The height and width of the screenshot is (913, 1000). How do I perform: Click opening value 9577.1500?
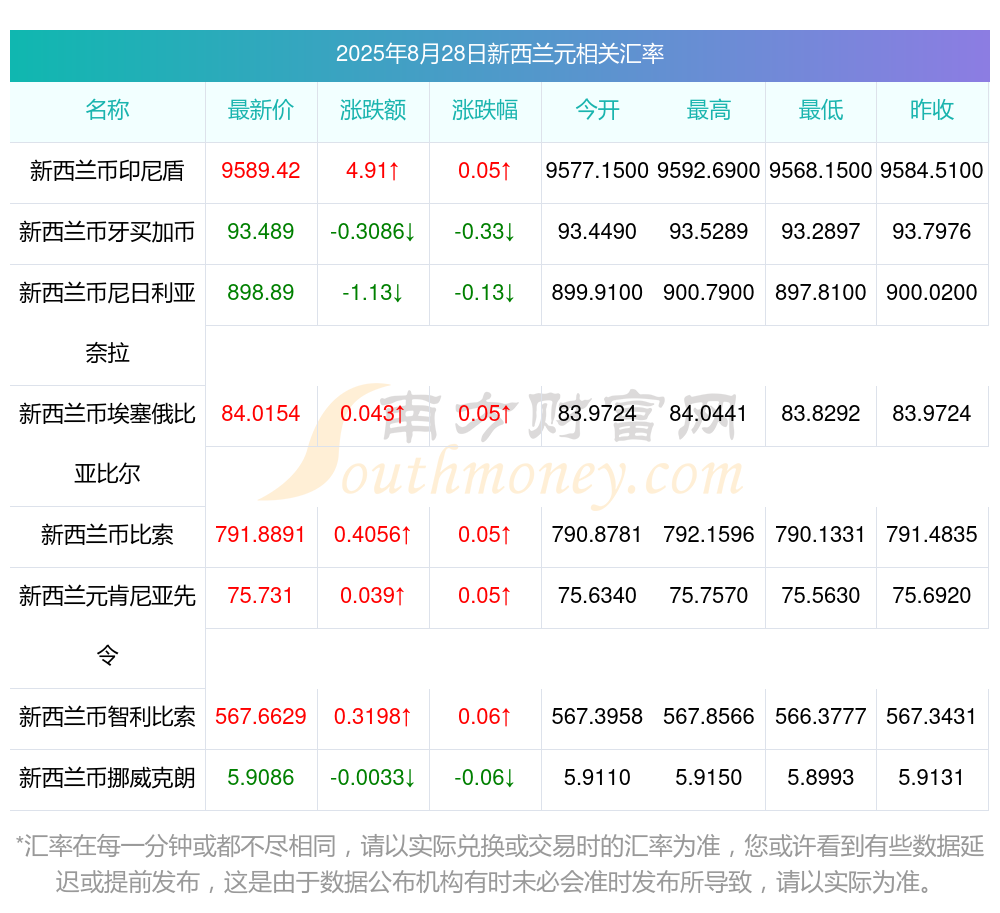597,171
